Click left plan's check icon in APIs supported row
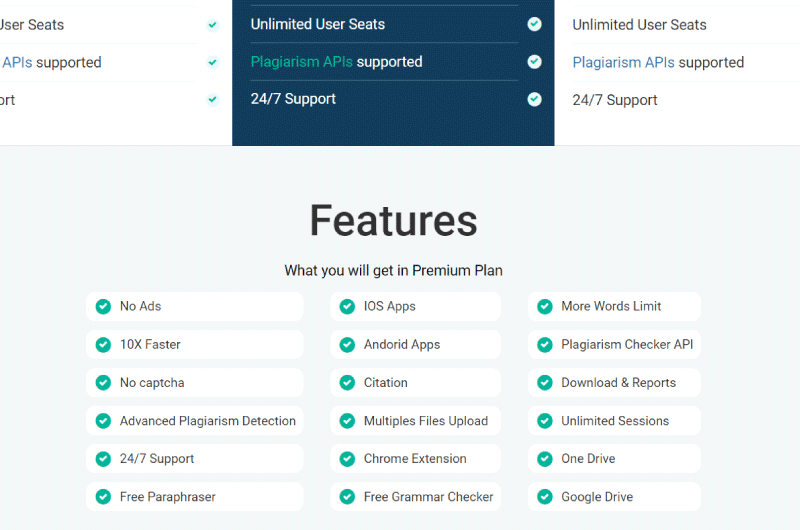Image resolution: width=800 pixels, height=530 pixels. [213, 62]
